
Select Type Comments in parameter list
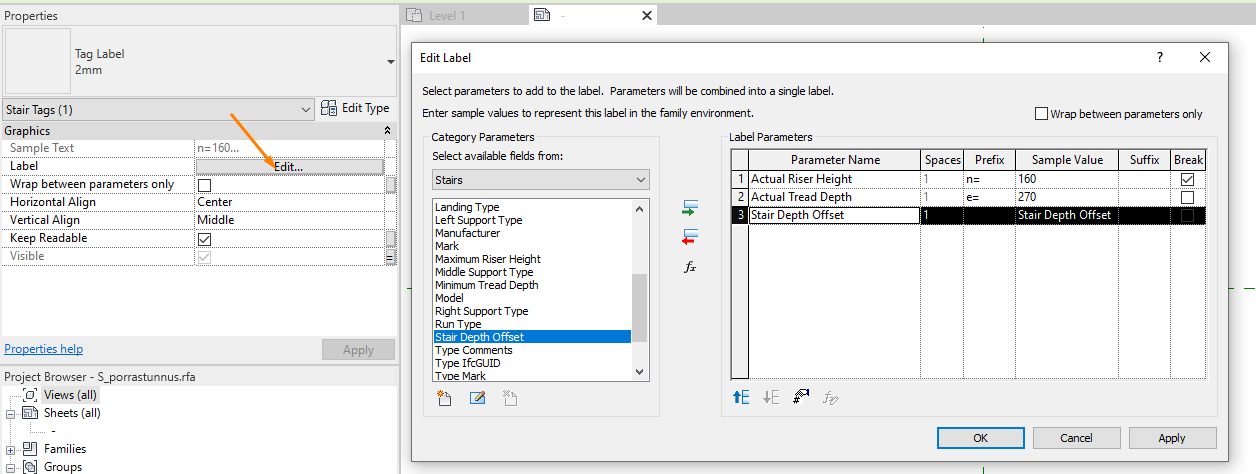(x=474, y=350)
